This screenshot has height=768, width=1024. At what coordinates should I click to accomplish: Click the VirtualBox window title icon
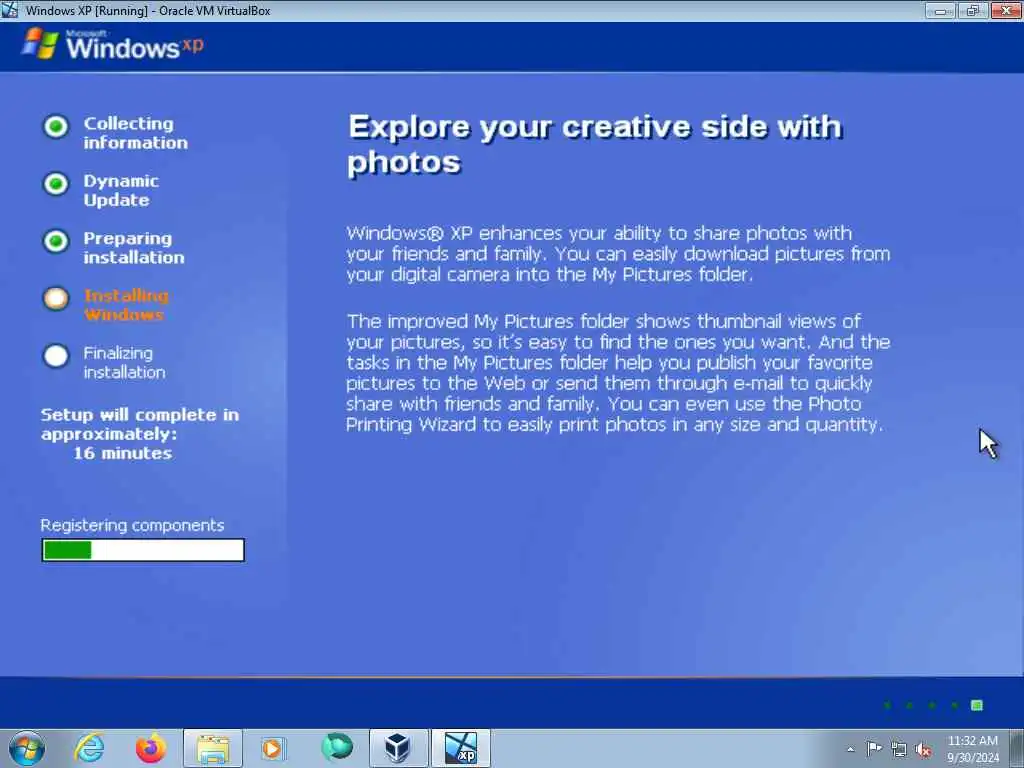(10, 10)
